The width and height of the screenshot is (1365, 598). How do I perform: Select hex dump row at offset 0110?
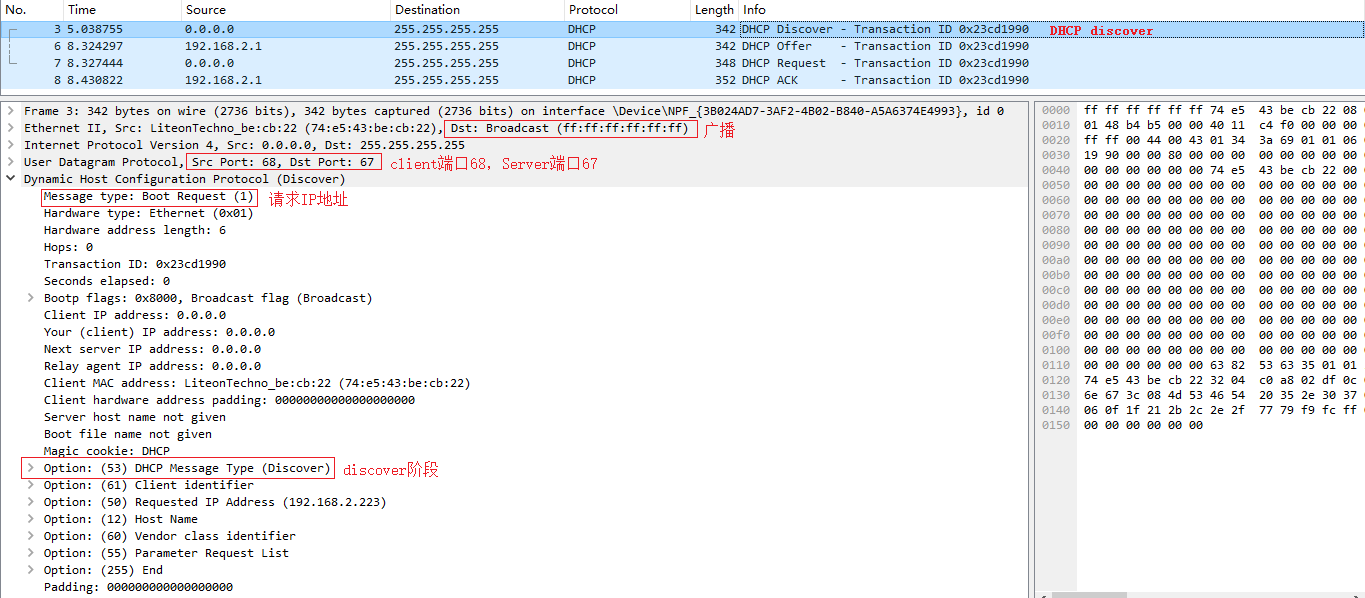click(x=1200, y=365)
